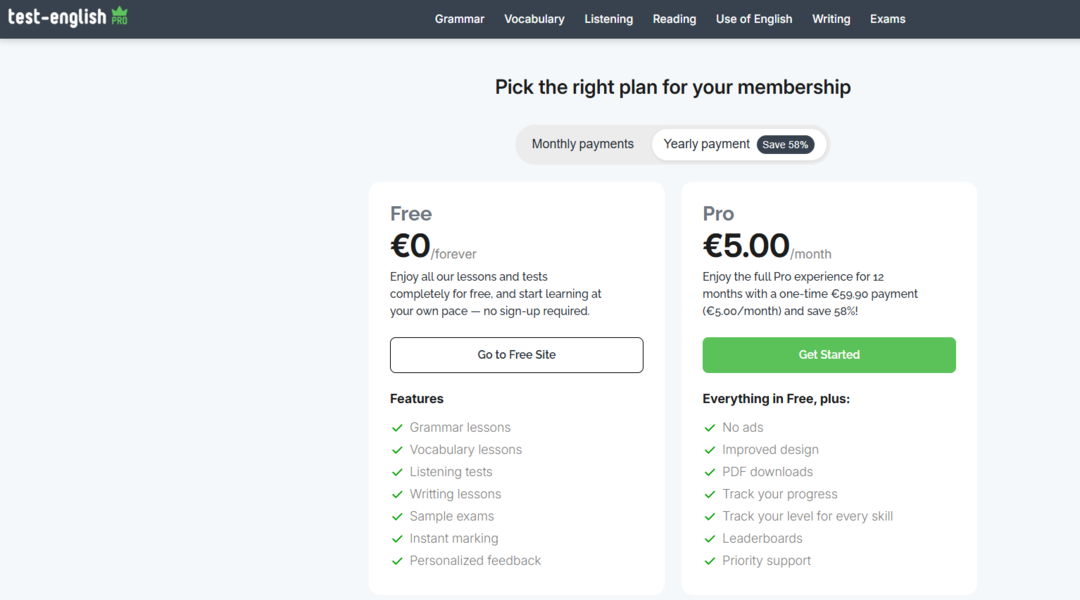The height and width of the screenshot is (600, 1080).
Task: Open the Vocabulary navigation menu
Action: point(534,19)
